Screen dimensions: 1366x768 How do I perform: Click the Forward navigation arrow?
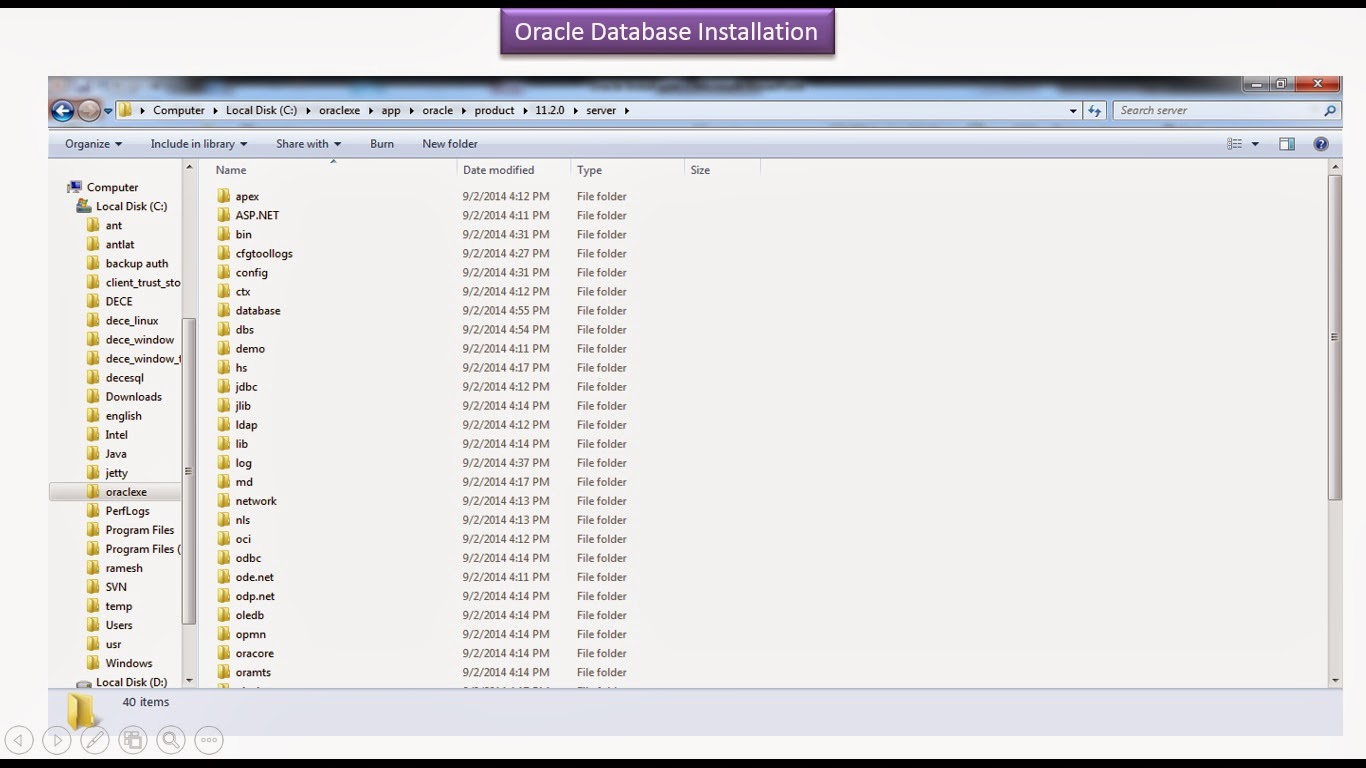point(89,111)
